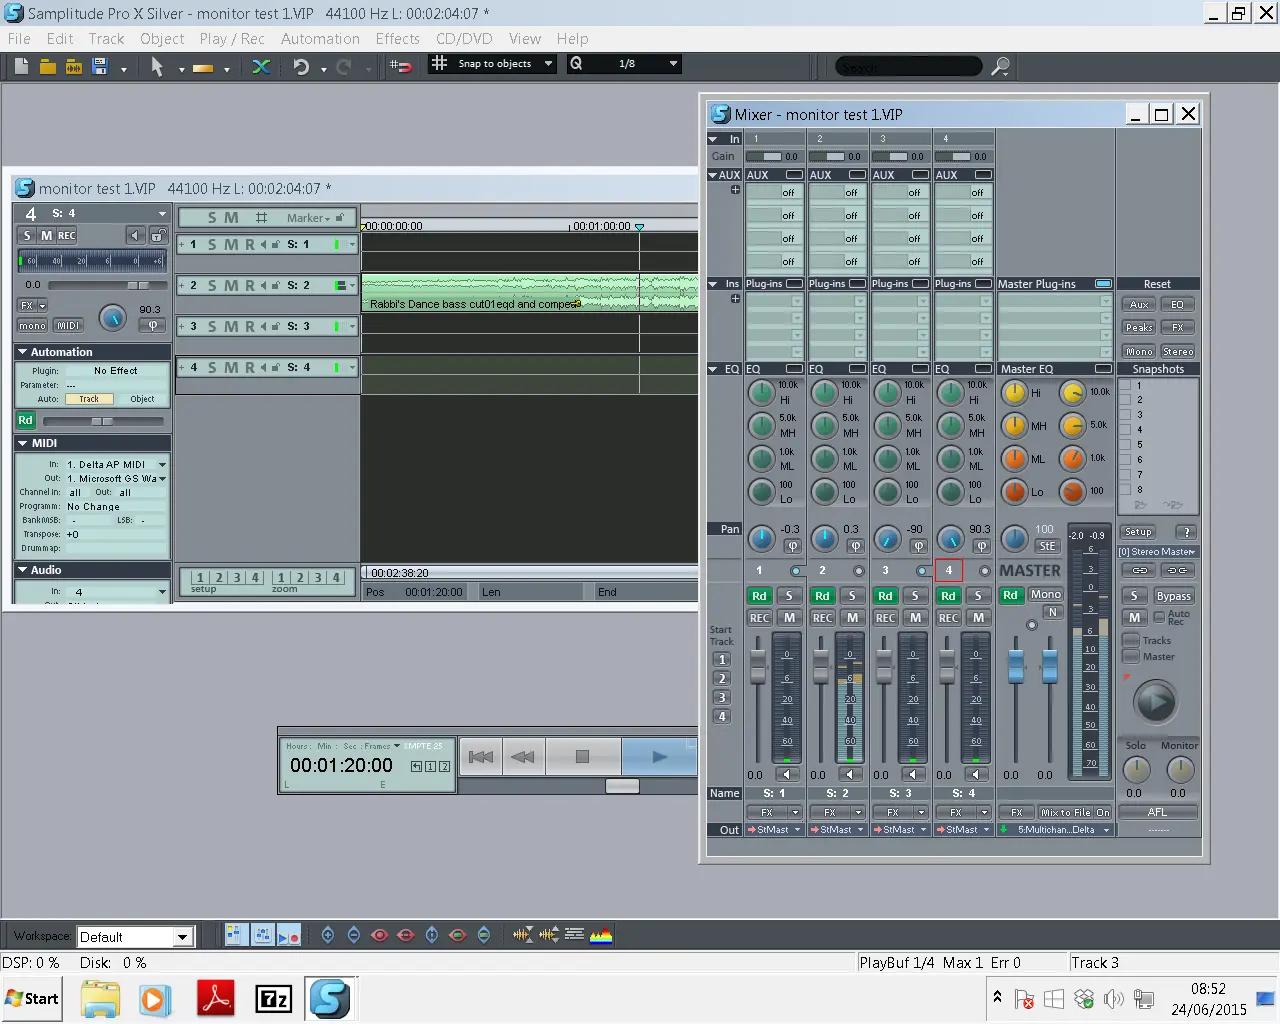This screenshot has width=1280, height=1024.
Task: Open the Effects menu
Action: pyautogui.click(x=398, y=39)
